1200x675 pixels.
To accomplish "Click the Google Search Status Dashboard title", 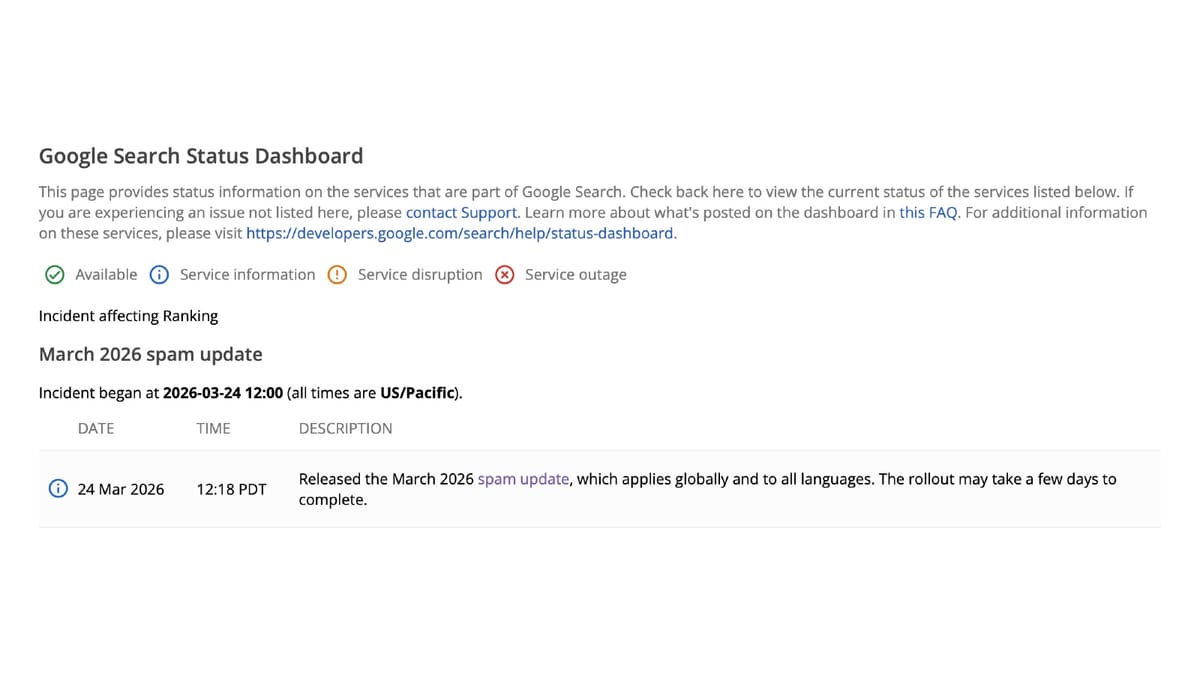I will coord(200,156).
